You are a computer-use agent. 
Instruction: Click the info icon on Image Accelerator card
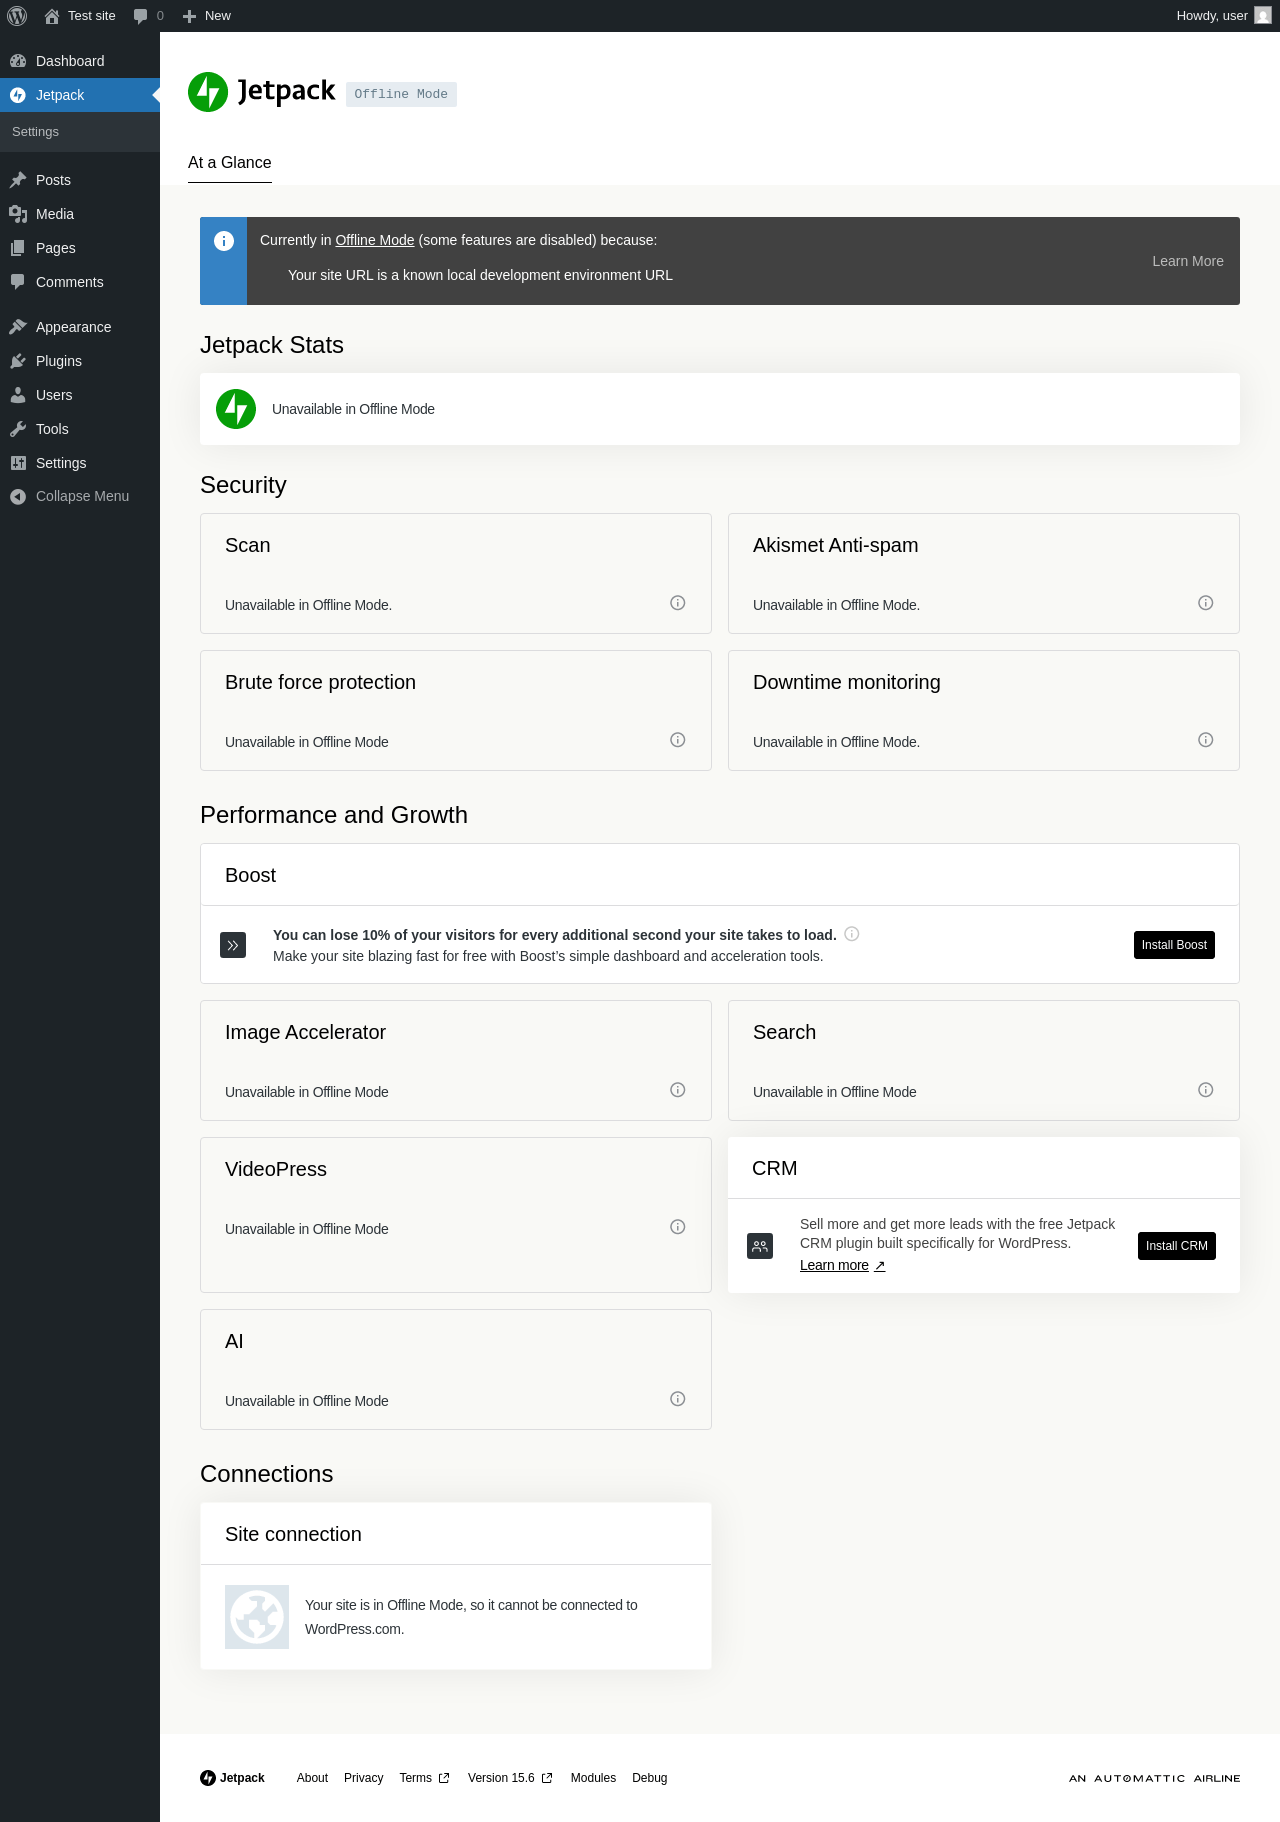point(677,1090)
